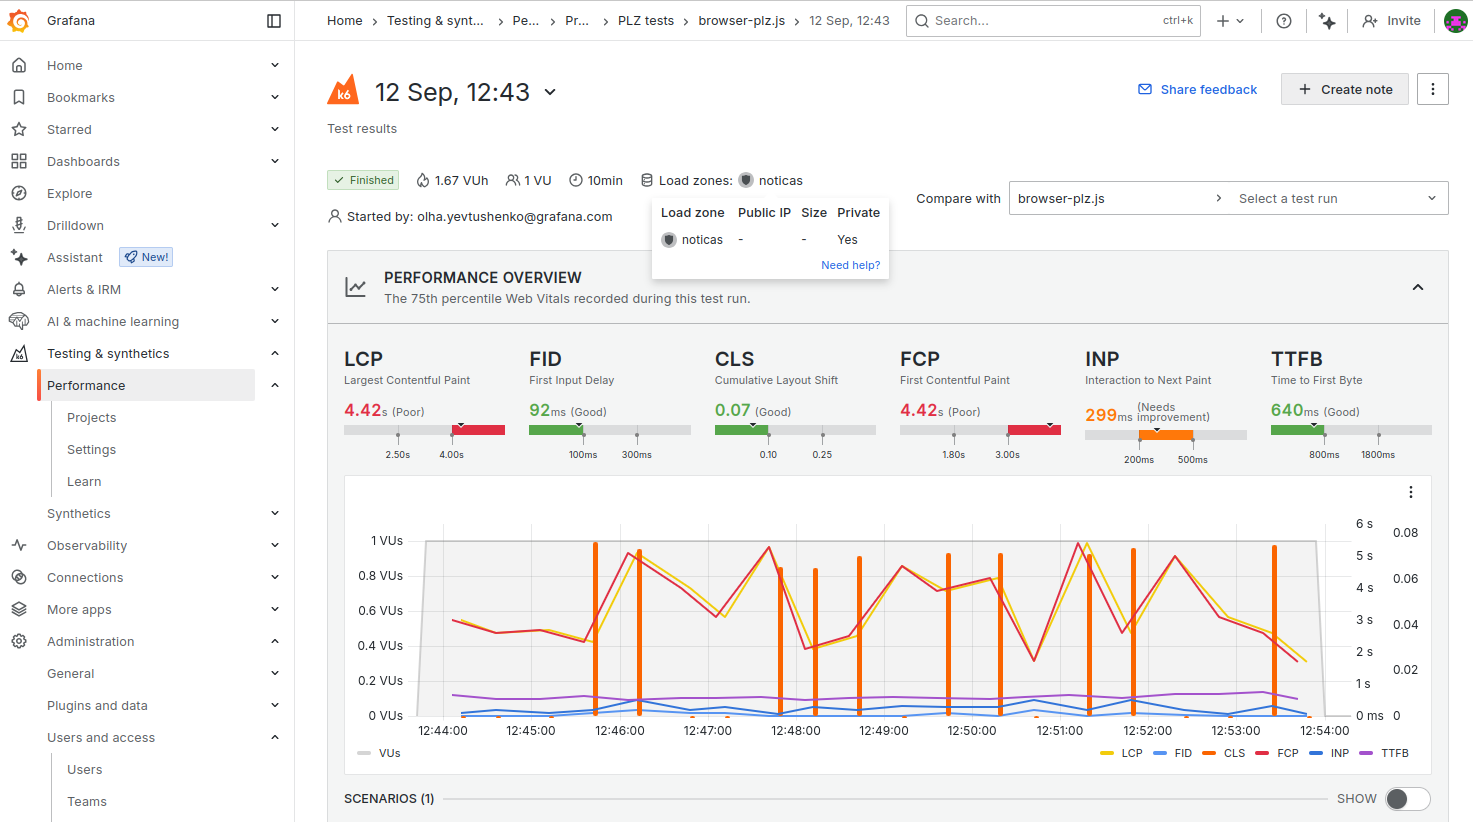The height and width of the screenshot is (822, 1473).
Task: Click the user avatar in the top bar
Action: (1455, 21)
